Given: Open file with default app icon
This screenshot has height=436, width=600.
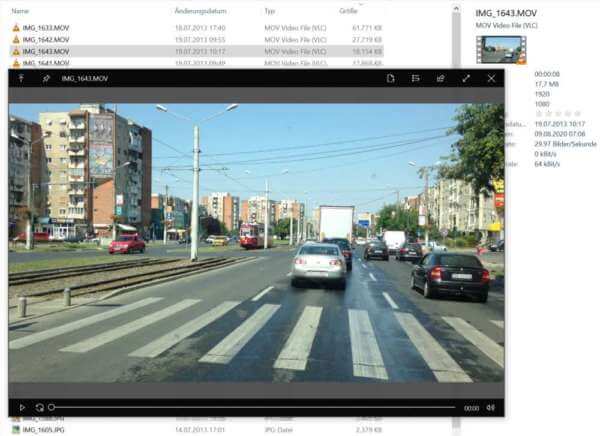Looking at the screenshot, I should [391, 78].
